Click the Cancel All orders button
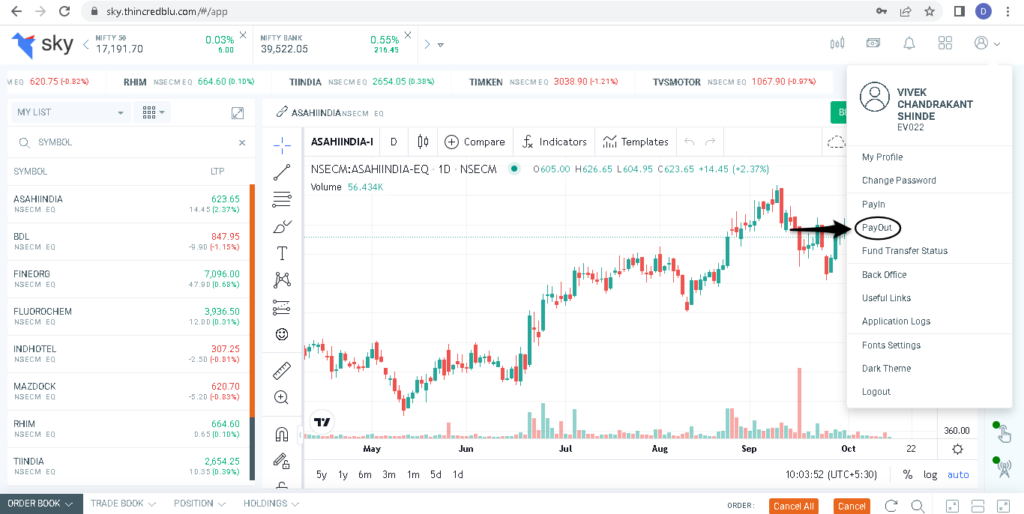Viewport: 1024px width, 514px height. (x=793, y=506)
